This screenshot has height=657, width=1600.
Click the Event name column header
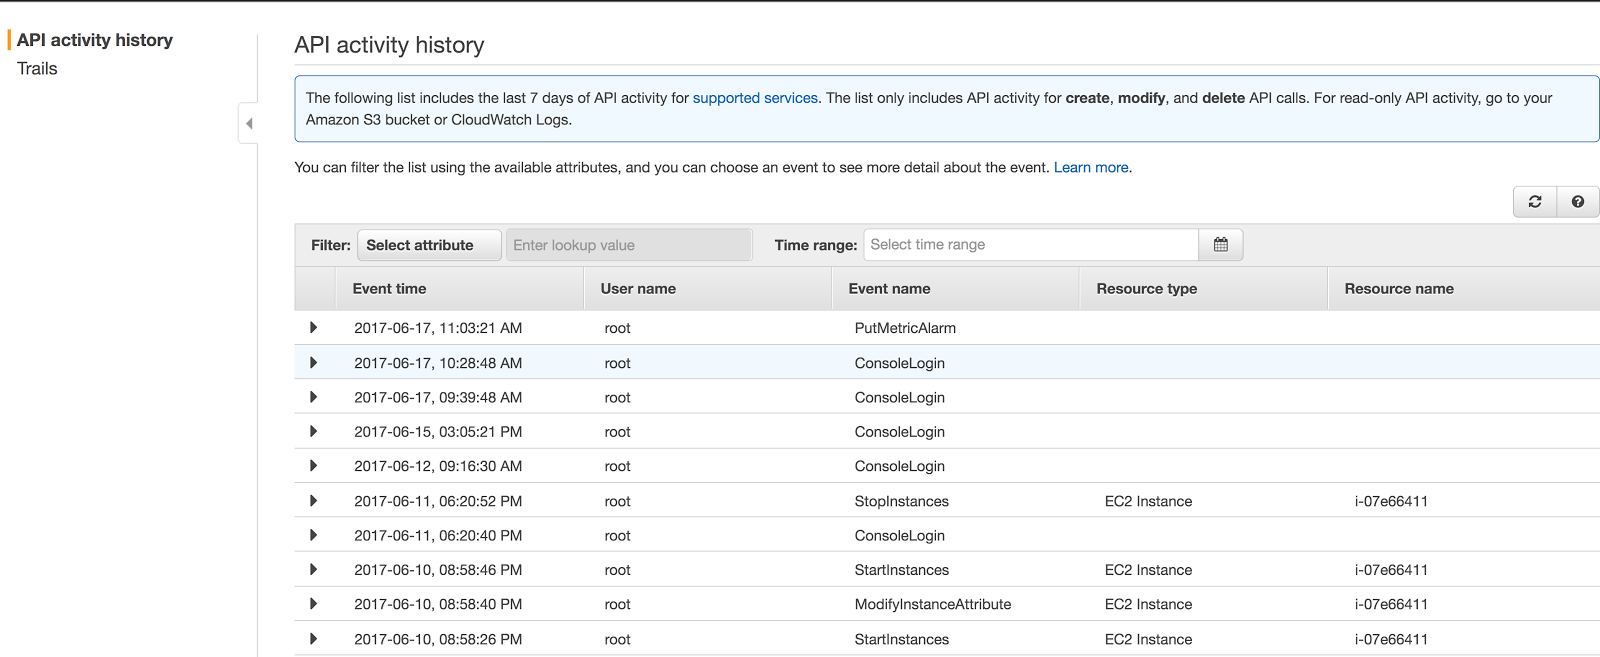point(889,289)
